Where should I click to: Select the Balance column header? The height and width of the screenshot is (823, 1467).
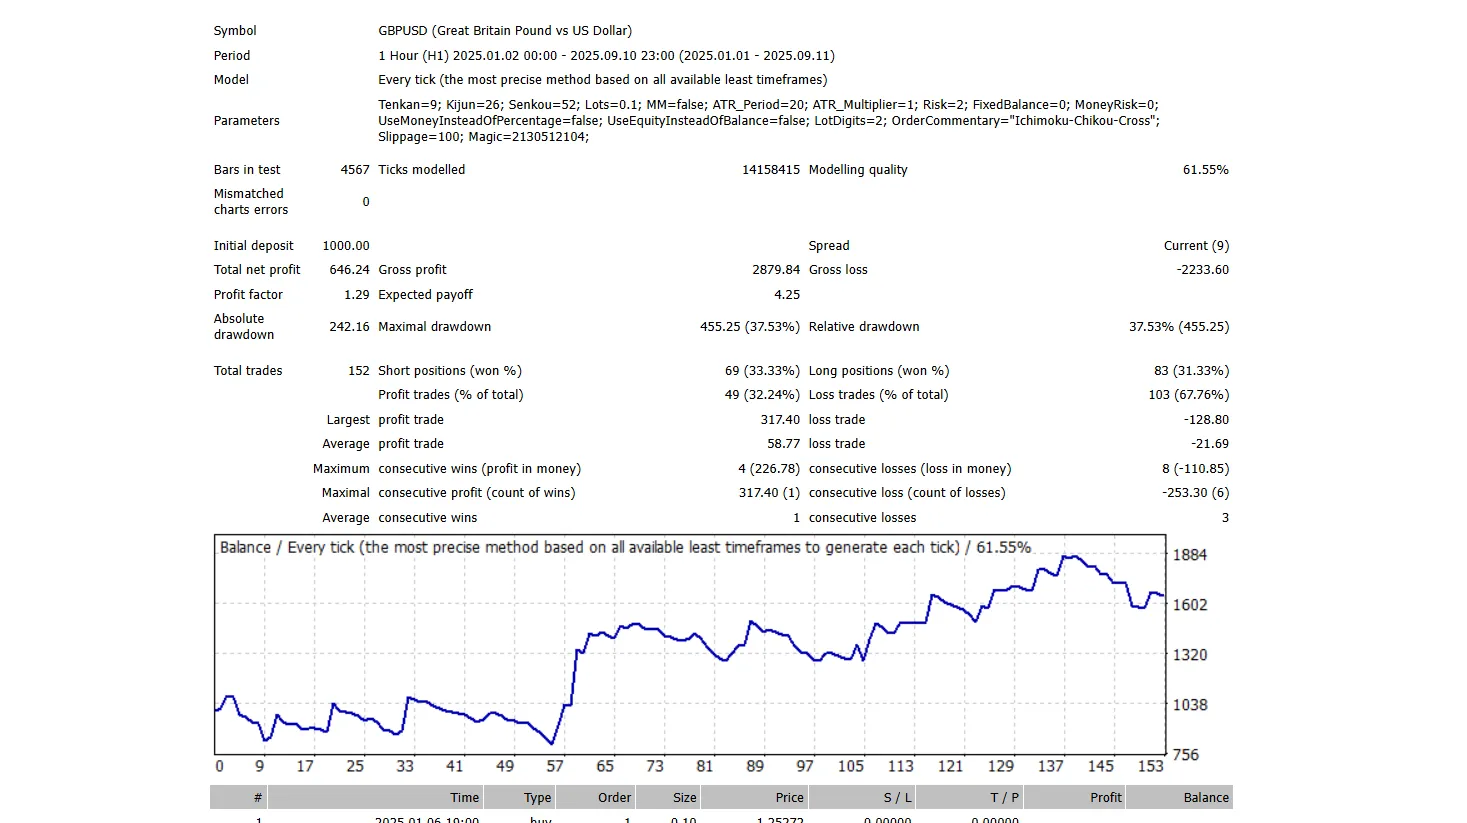tap(1205, 797)
